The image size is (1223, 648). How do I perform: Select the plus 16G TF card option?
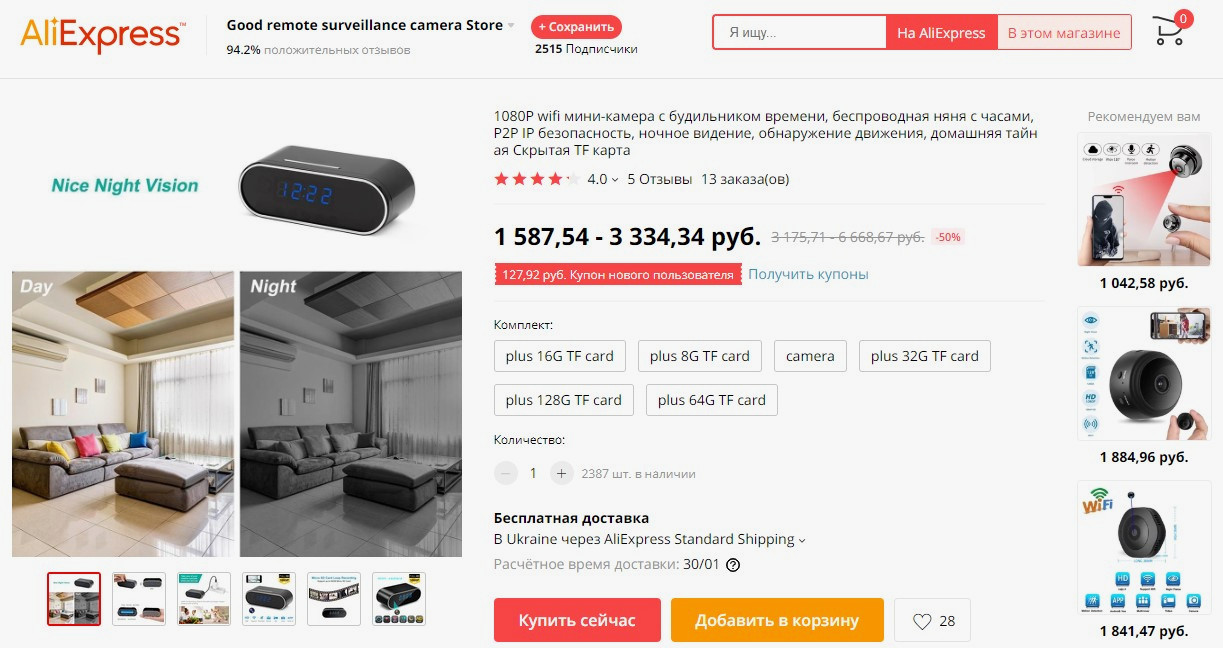[560, 356]
